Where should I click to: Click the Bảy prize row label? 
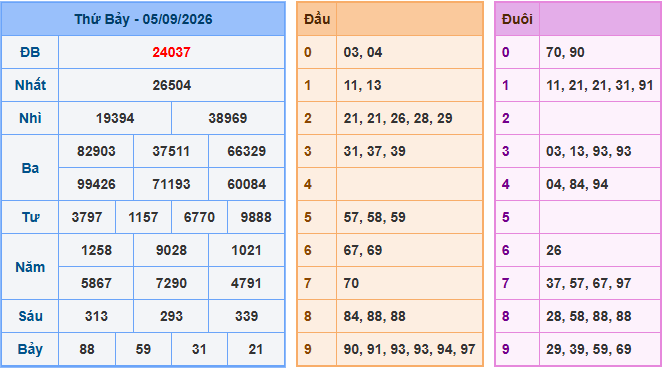coord(30,349)
